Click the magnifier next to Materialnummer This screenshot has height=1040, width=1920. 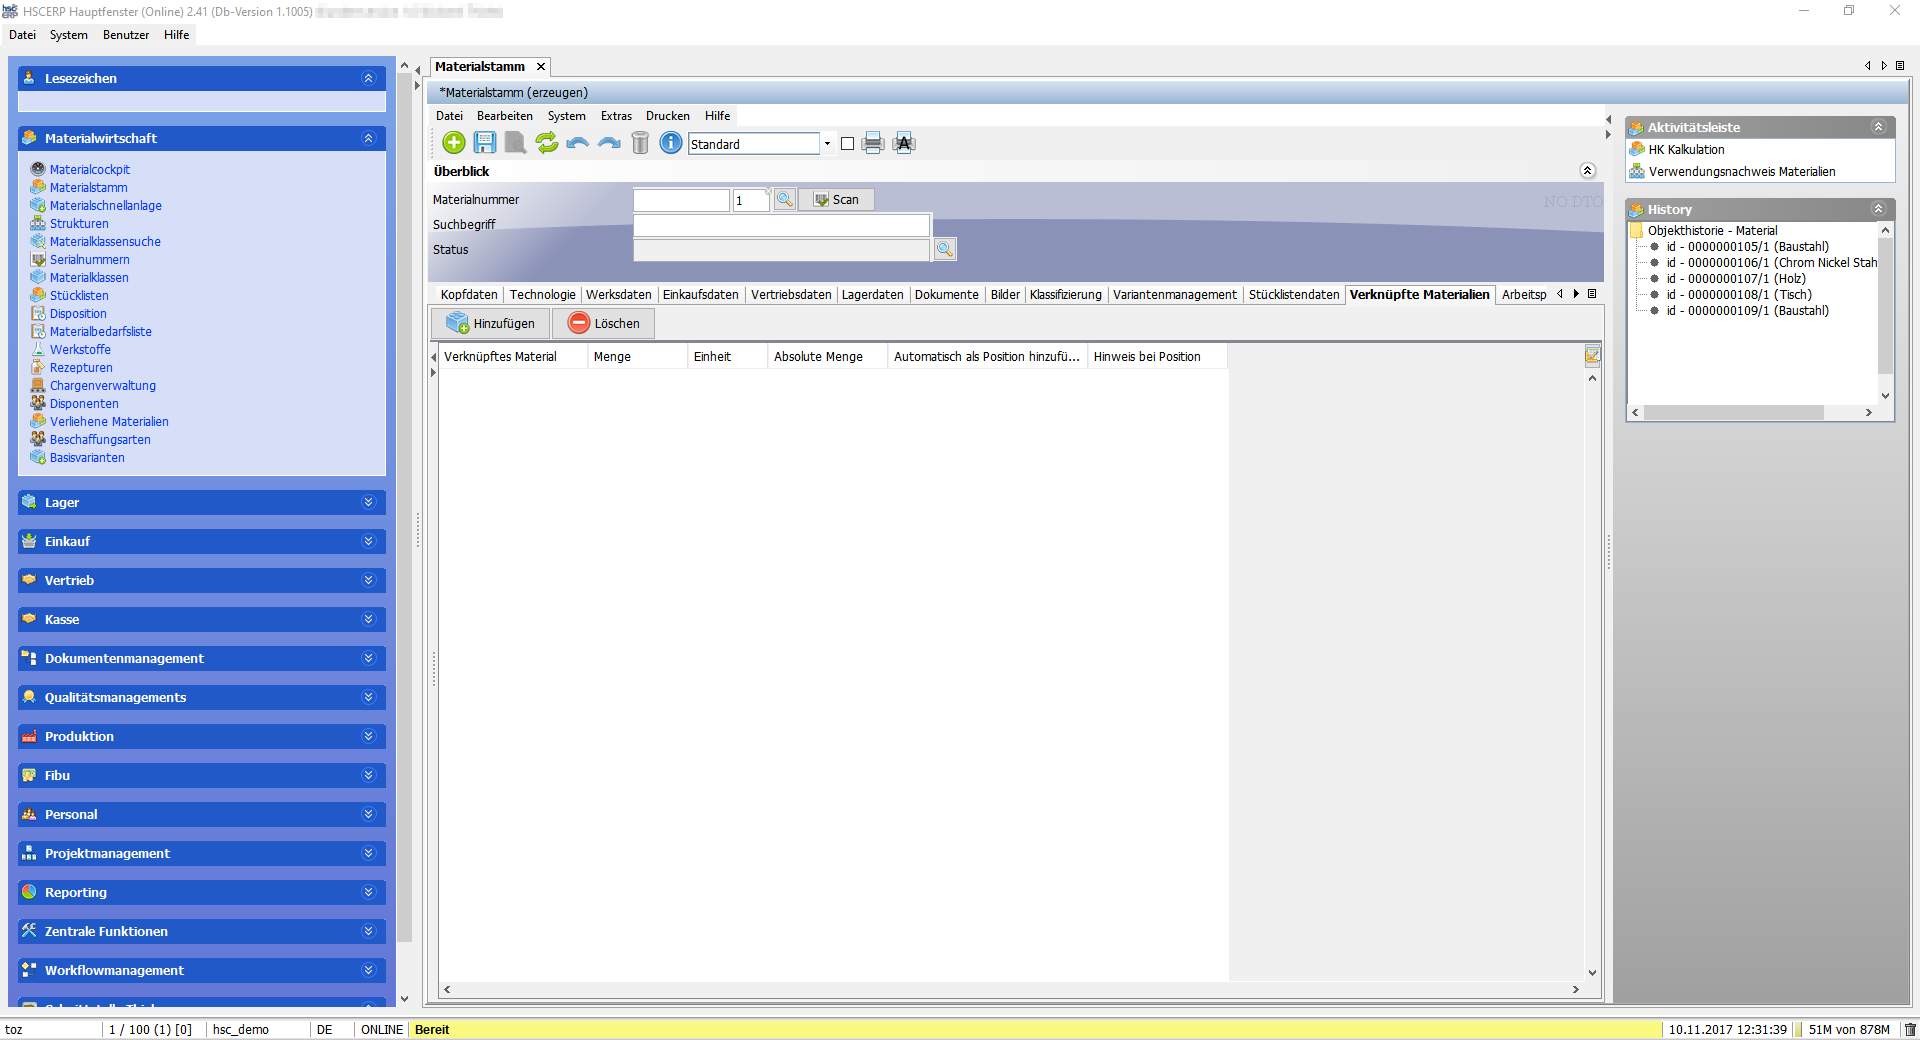785,199
